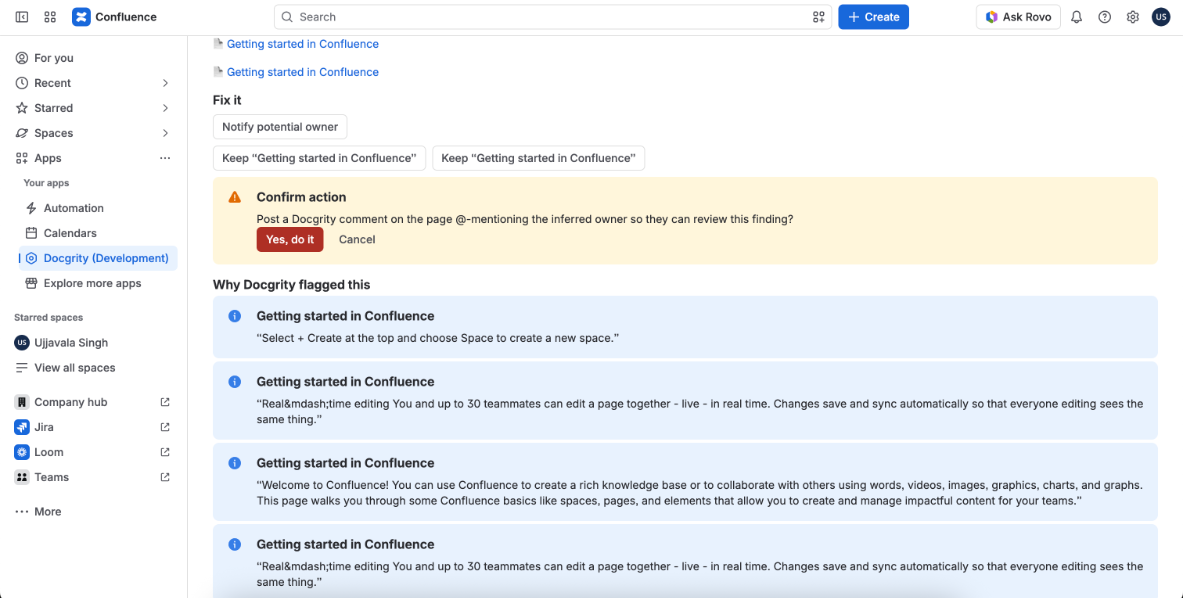
Task: Cancel the confirm action
Action: pyautogui.click(x=357, y=239)
